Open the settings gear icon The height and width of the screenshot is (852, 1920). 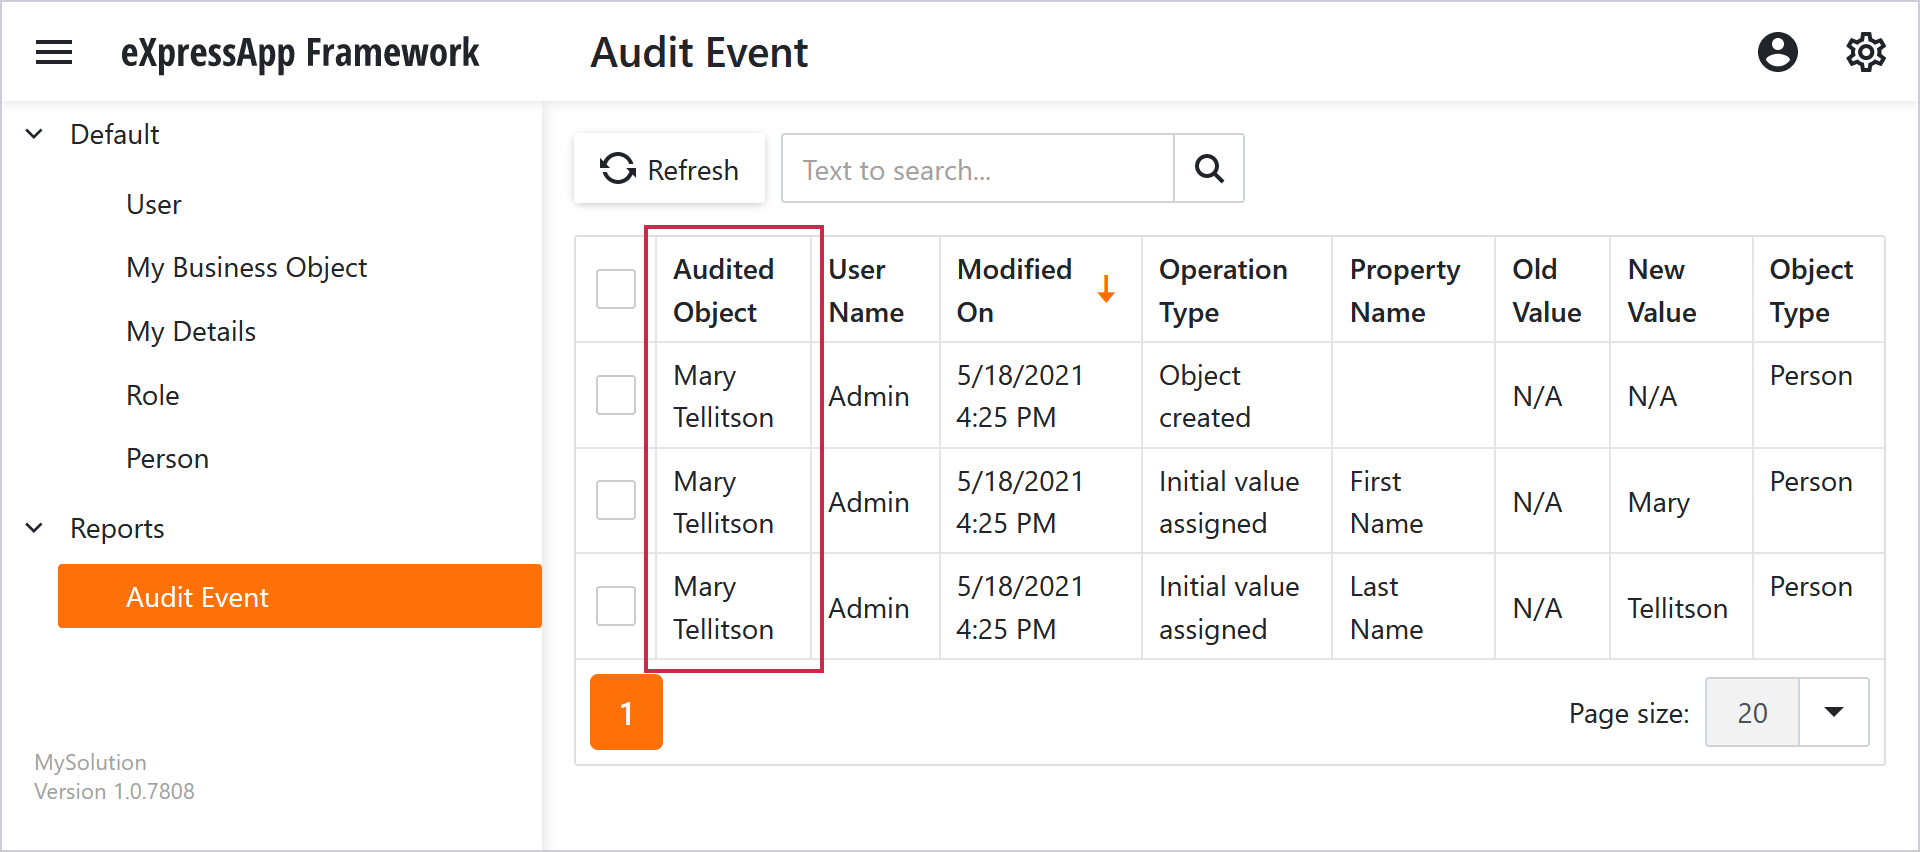tap(1865, 52)
